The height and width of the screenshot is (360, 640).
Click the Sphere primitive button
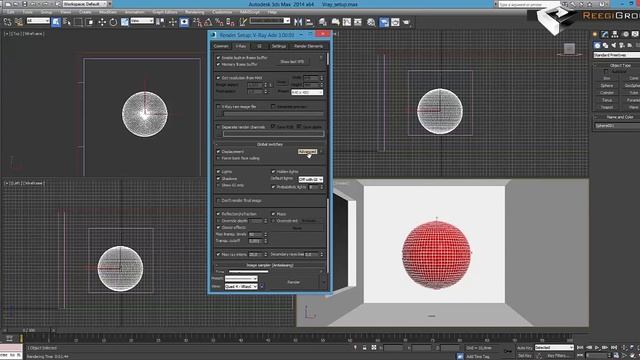coord(607,86)
